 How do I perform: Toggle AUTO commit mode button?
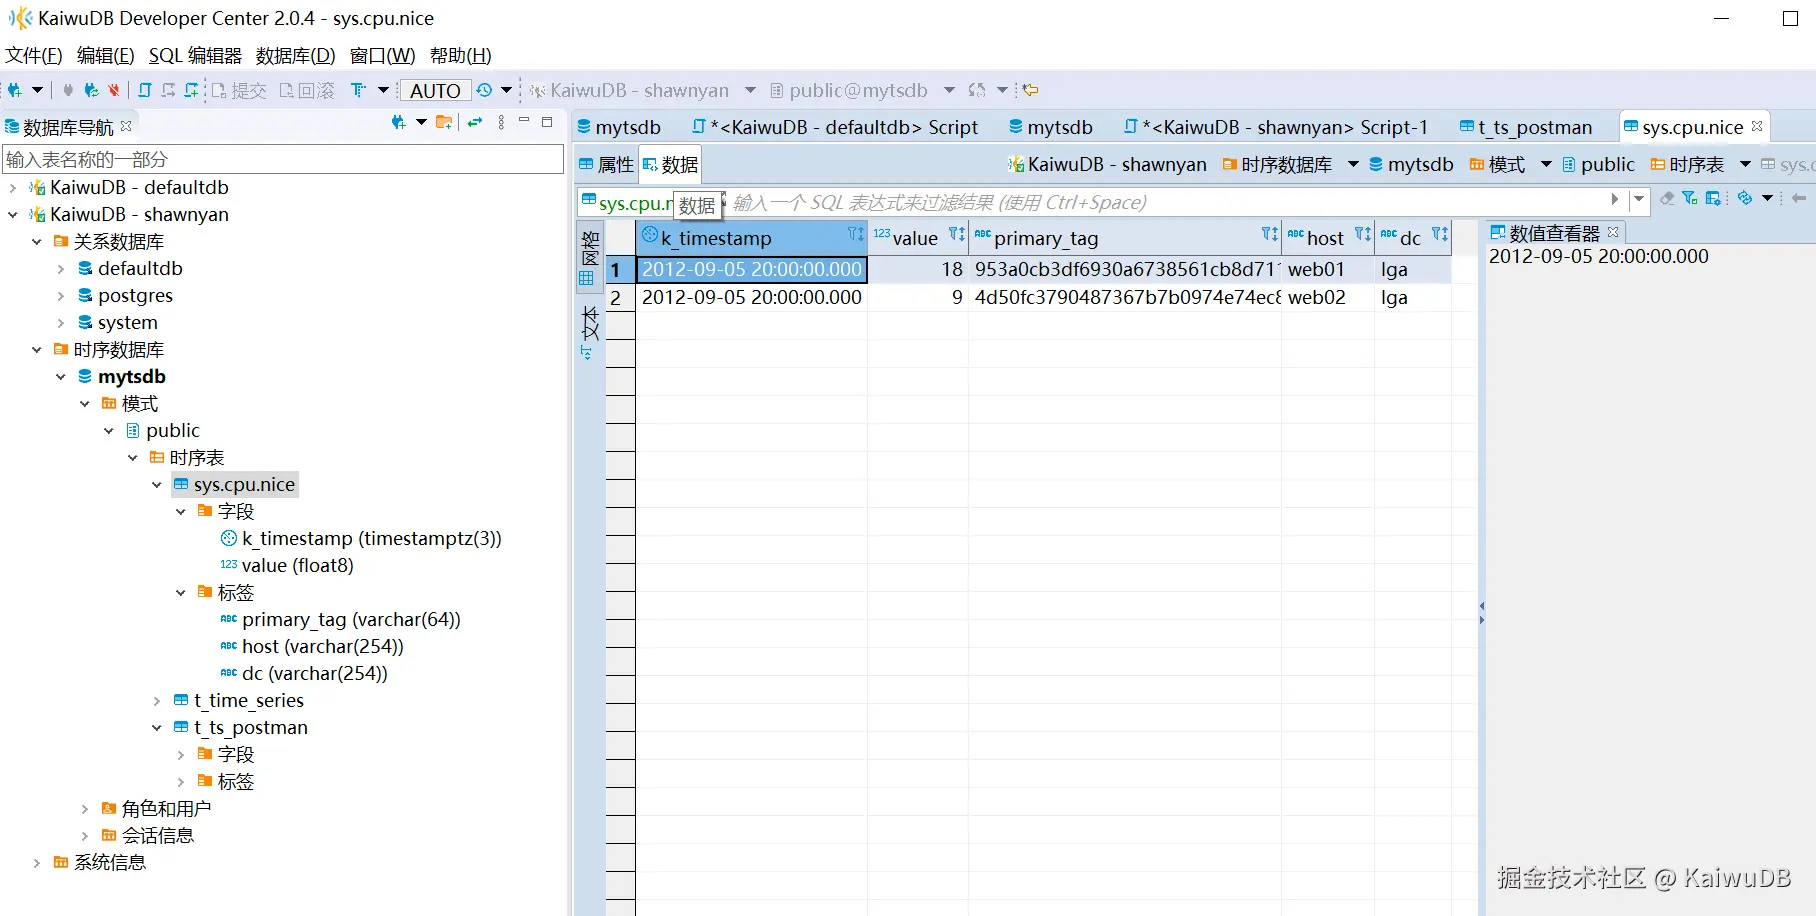point(435,91)
